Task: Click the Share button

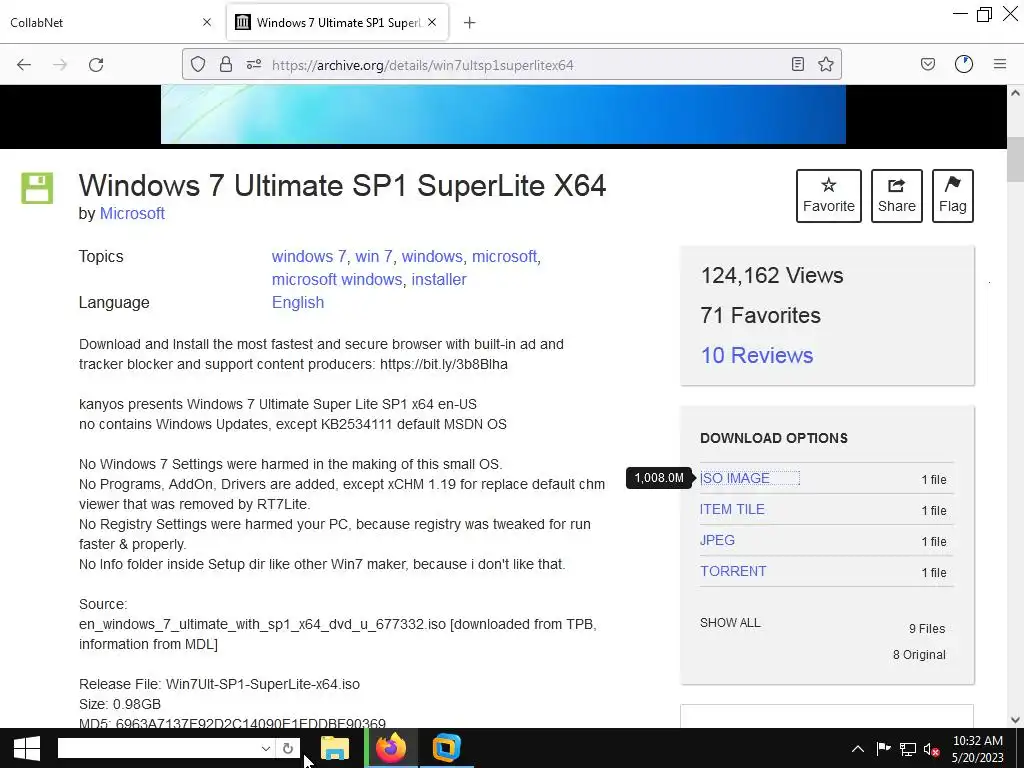Action: [897, 196]
